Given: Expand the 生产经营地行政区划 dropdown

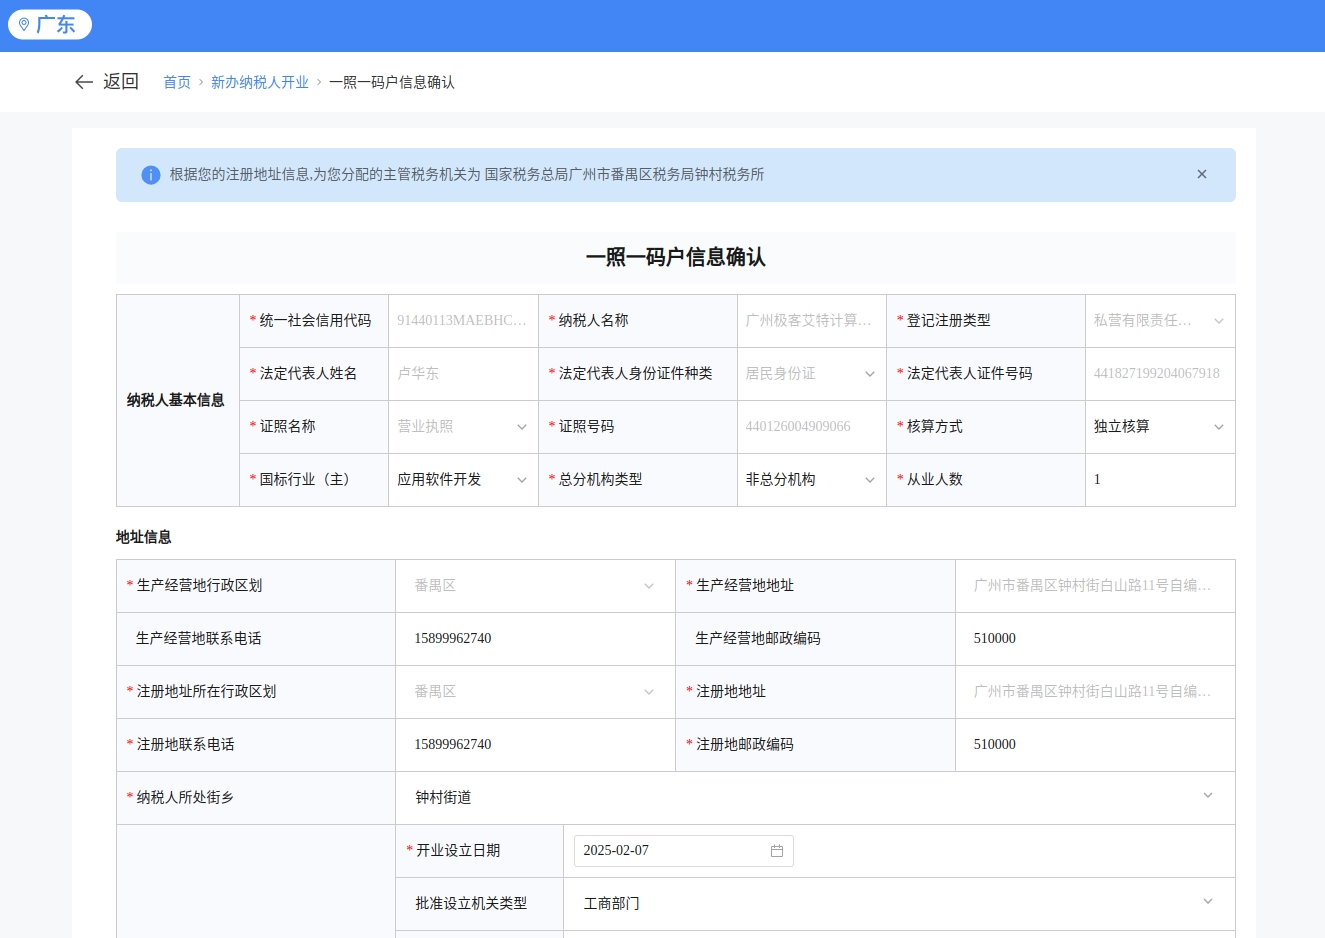Looking at the screenshot, I should (x=535, y=586).
